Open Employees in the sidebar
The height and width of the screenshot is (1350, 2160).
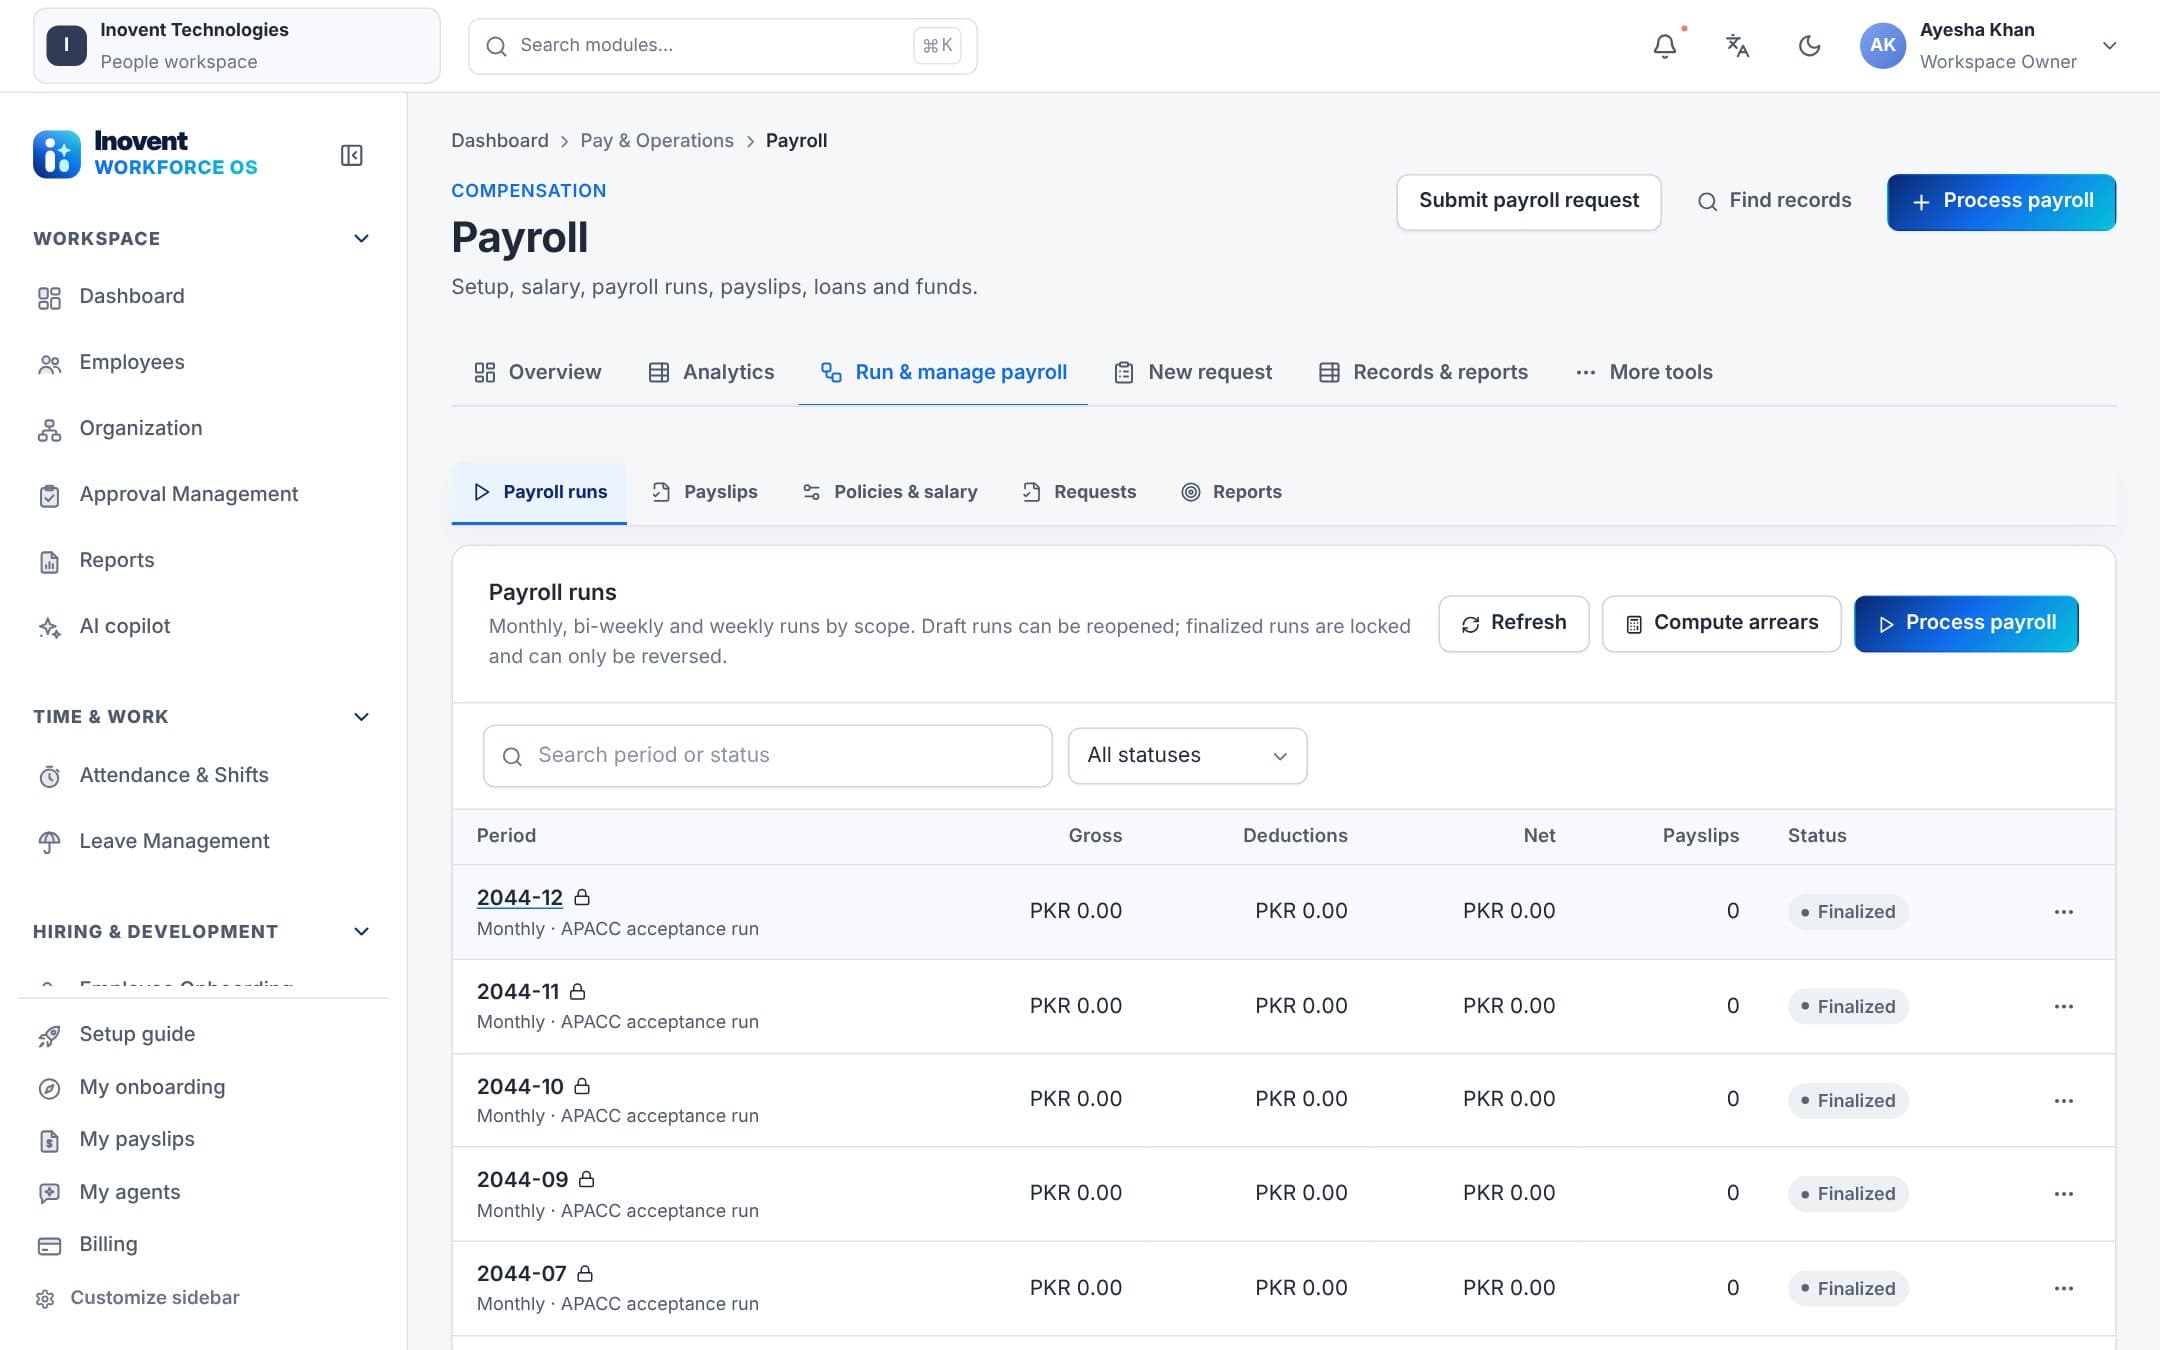coord(203,363)
